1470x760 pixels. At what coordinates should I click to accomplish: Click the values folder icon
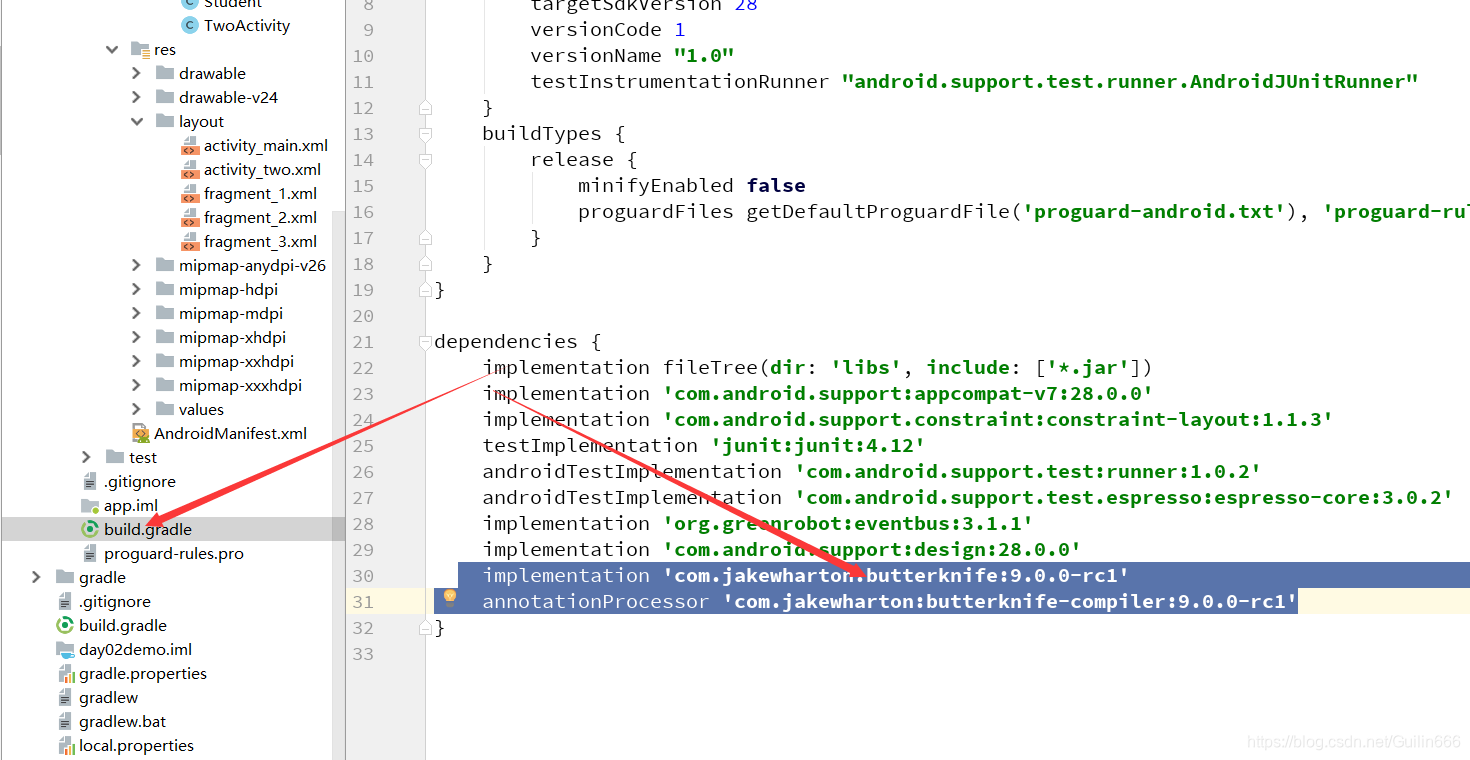[x=165, y=410]
